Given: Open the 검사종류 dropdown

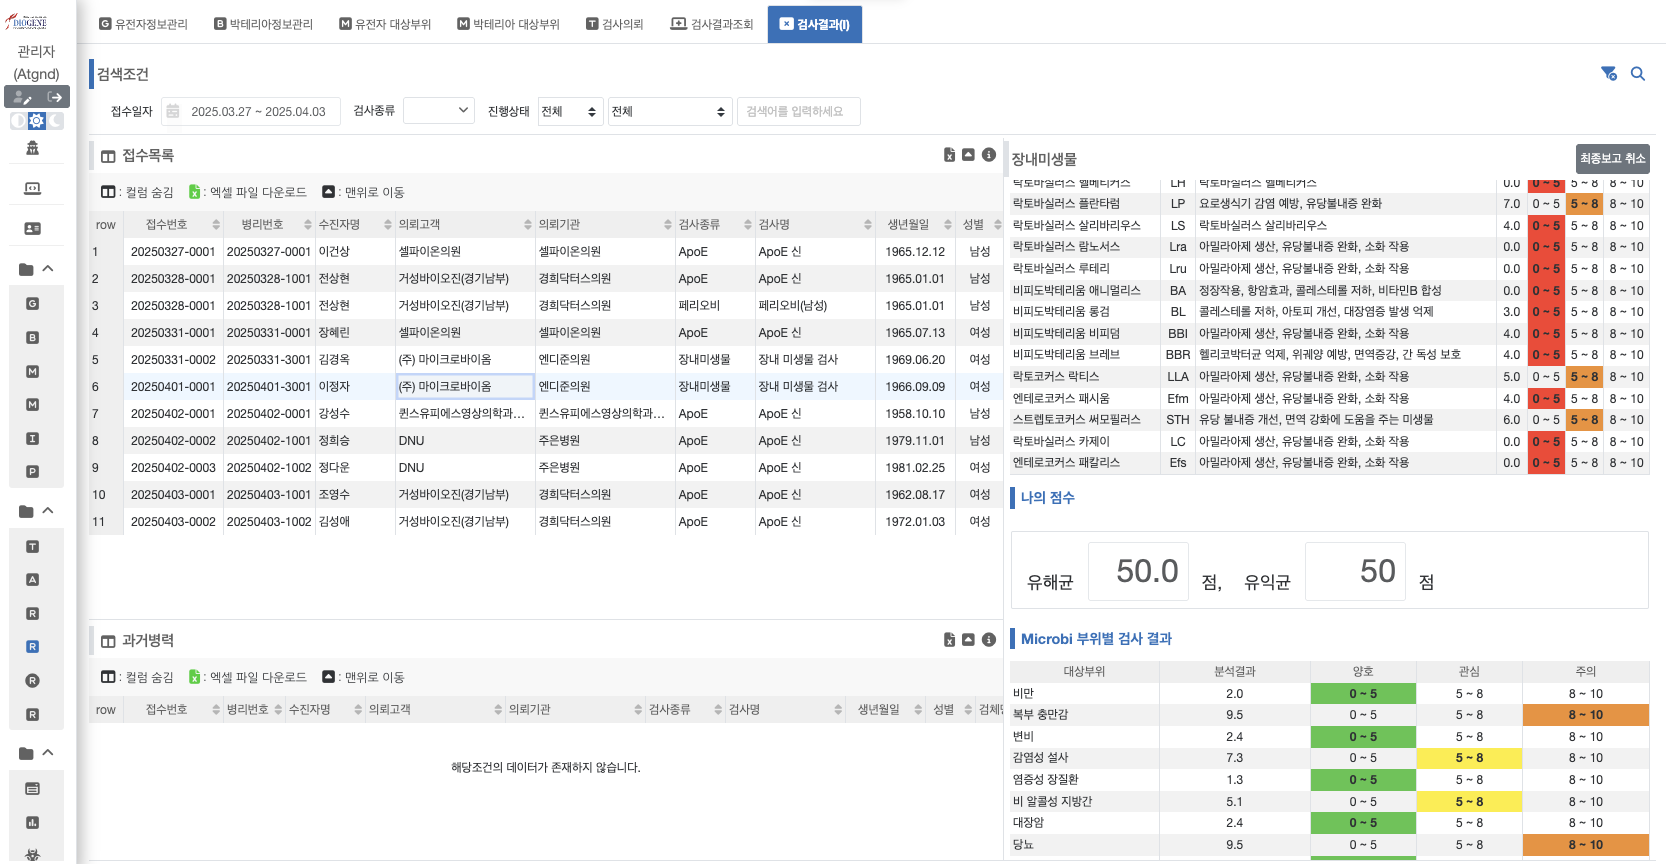Looking at the screenshot, I should (x=438, y=111).
